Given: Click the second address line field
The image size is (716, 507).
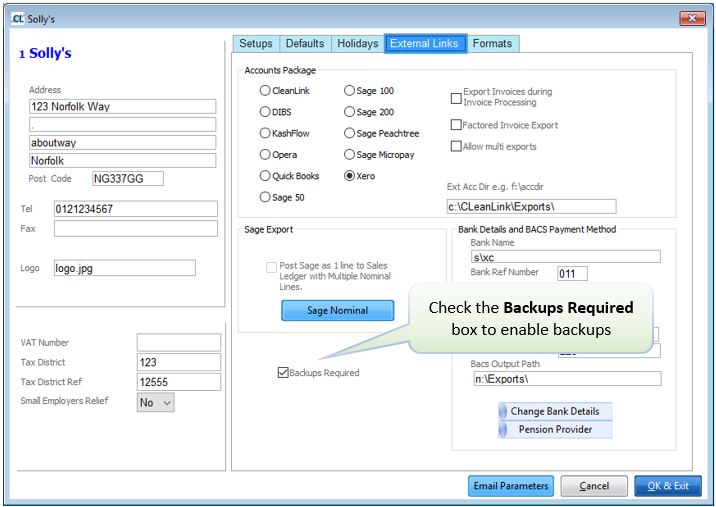Looking at the screenshot, I should click(x=122, y=124).
